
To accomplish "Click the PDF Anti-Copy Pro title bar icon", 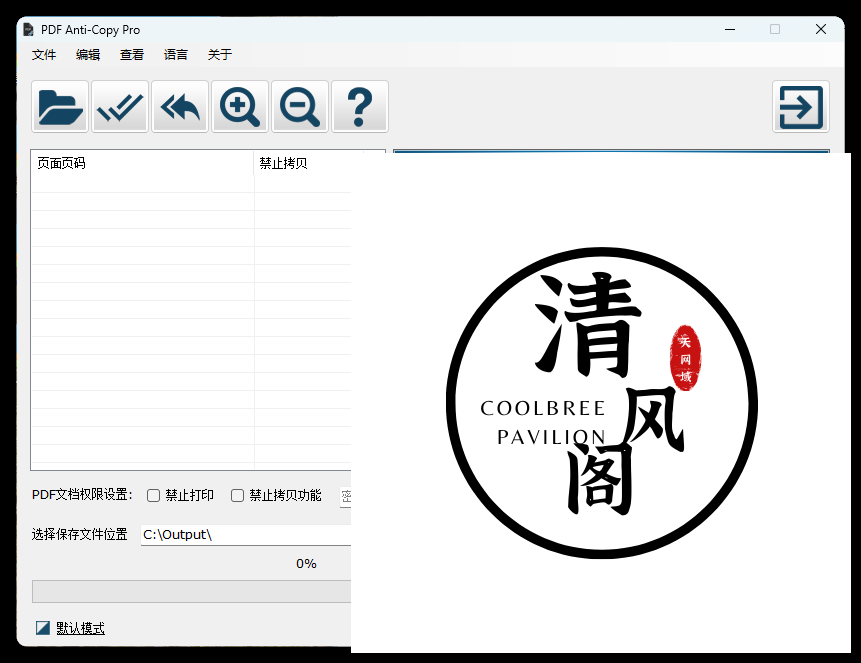I will pyautogui.click(x=29, y=30).
